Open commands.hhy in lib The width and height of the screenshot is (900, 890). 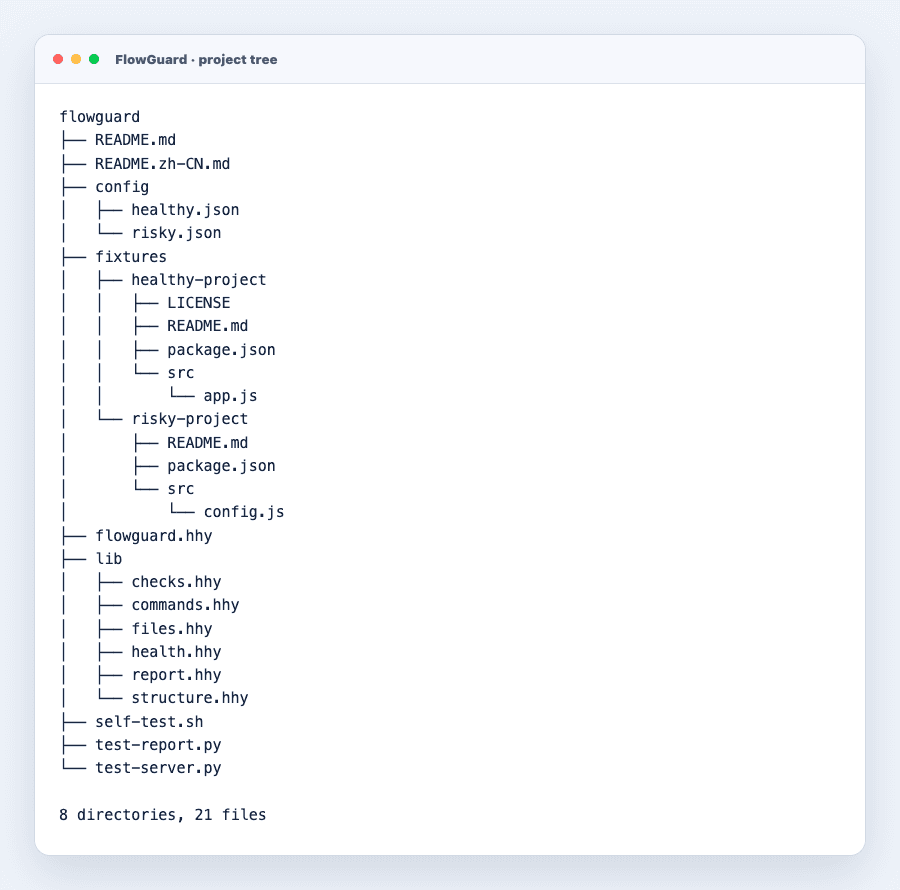pos(185,605)
